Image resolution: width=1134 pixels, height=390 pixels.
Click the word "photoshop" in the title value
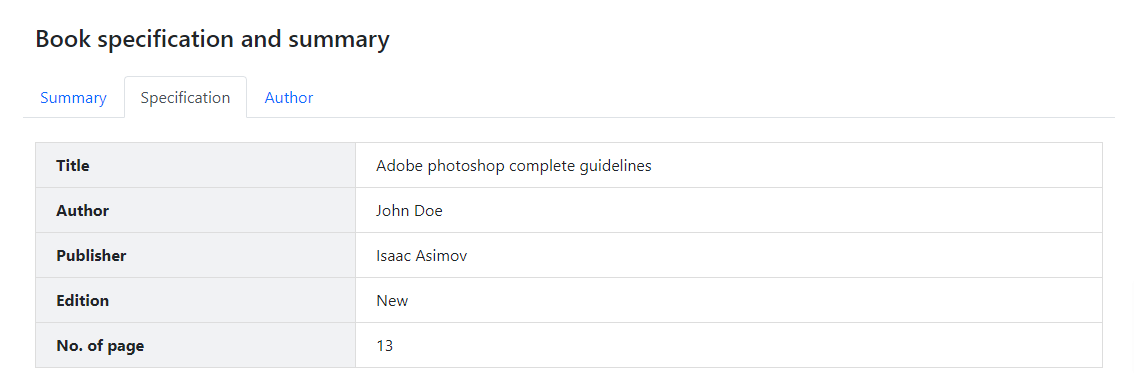point(466,166)
